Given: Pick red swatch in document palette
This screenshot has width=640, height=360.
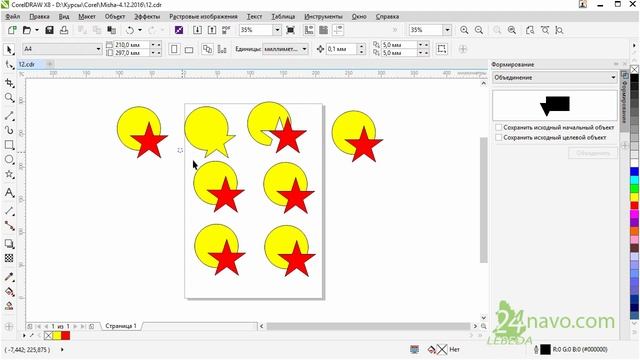Looking at the screenshot, I should tap(66, 336).
